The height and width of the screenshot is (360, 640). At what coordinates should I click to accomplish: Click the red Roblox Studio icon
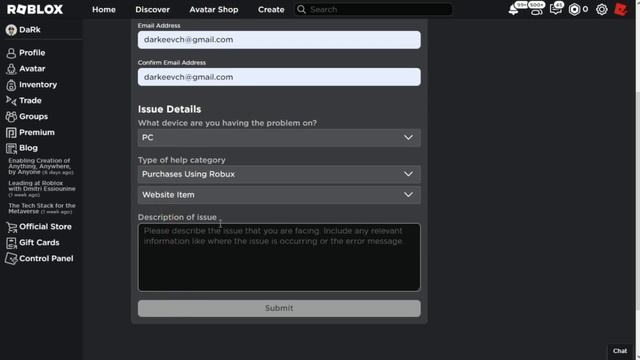tap(620, 9)
